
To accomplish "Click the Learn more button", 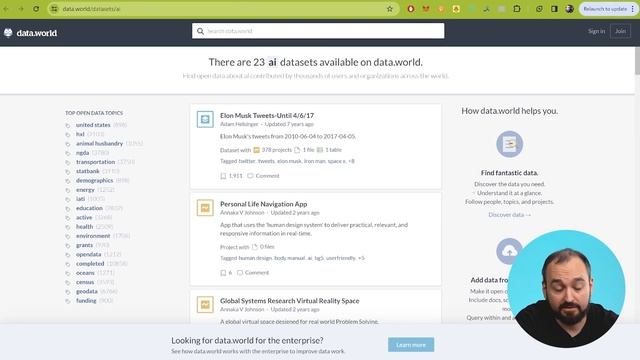I will pos(411,345).
